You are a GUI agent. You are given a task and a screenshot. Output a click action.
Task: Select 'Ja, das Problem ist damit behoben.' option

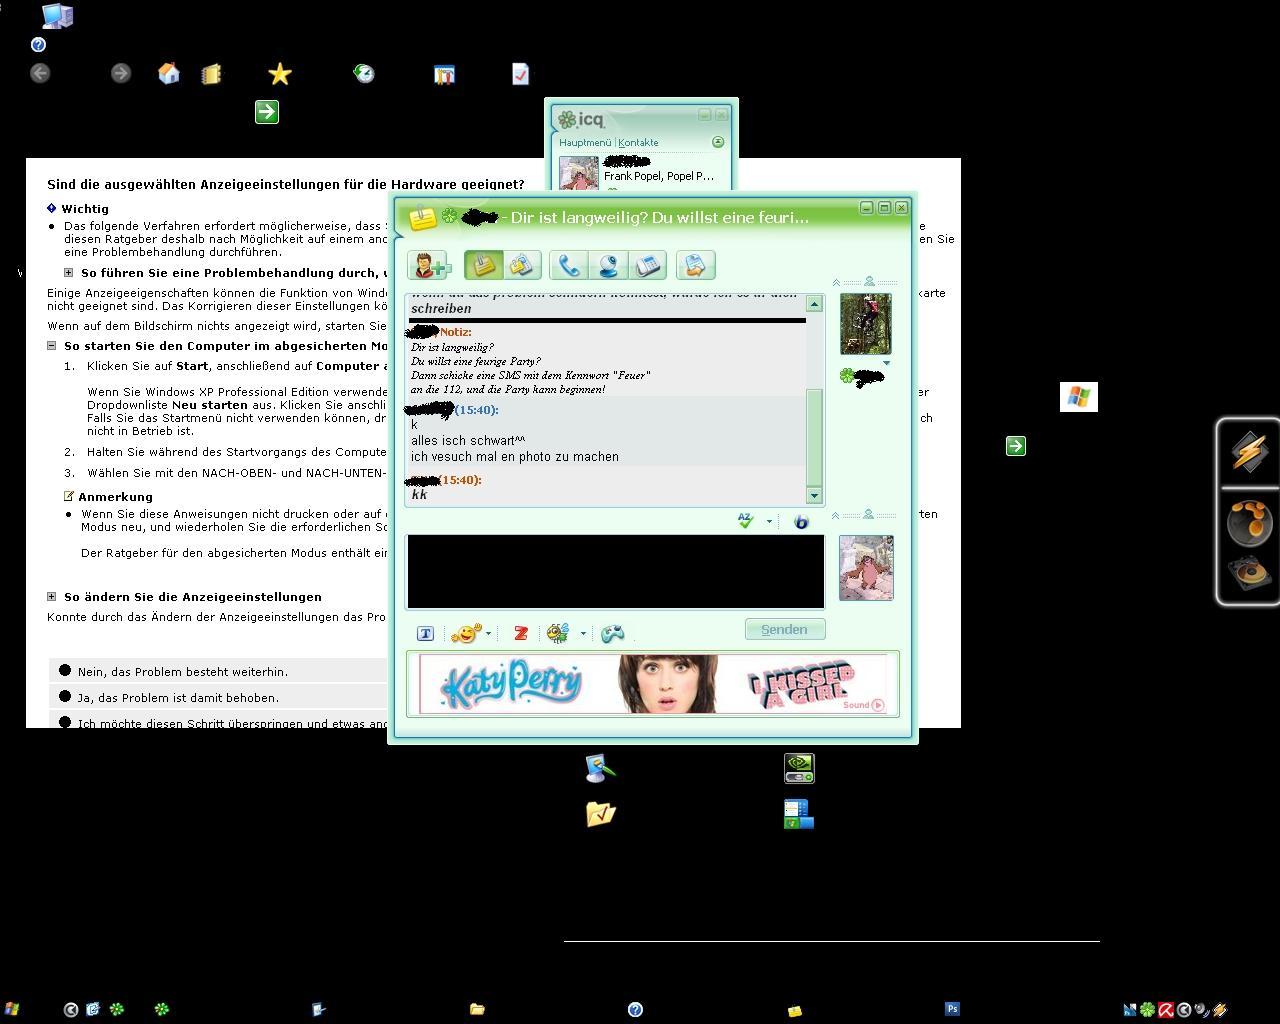pos(65,697)
